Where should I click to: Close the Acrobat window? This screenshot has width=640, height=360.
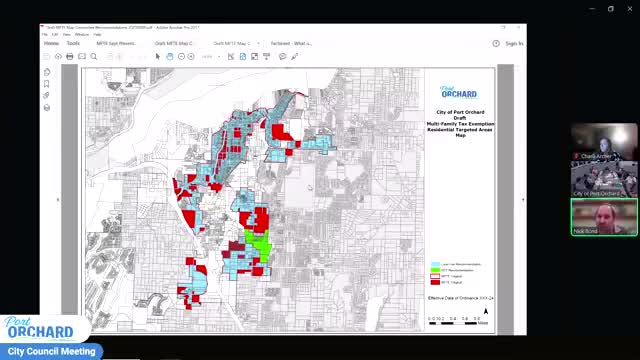518,27
